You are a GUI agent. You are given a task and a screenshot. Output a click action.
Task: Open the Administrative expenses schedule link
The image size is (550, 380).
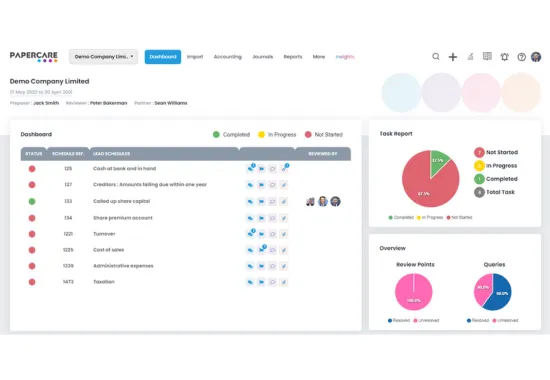123,266
